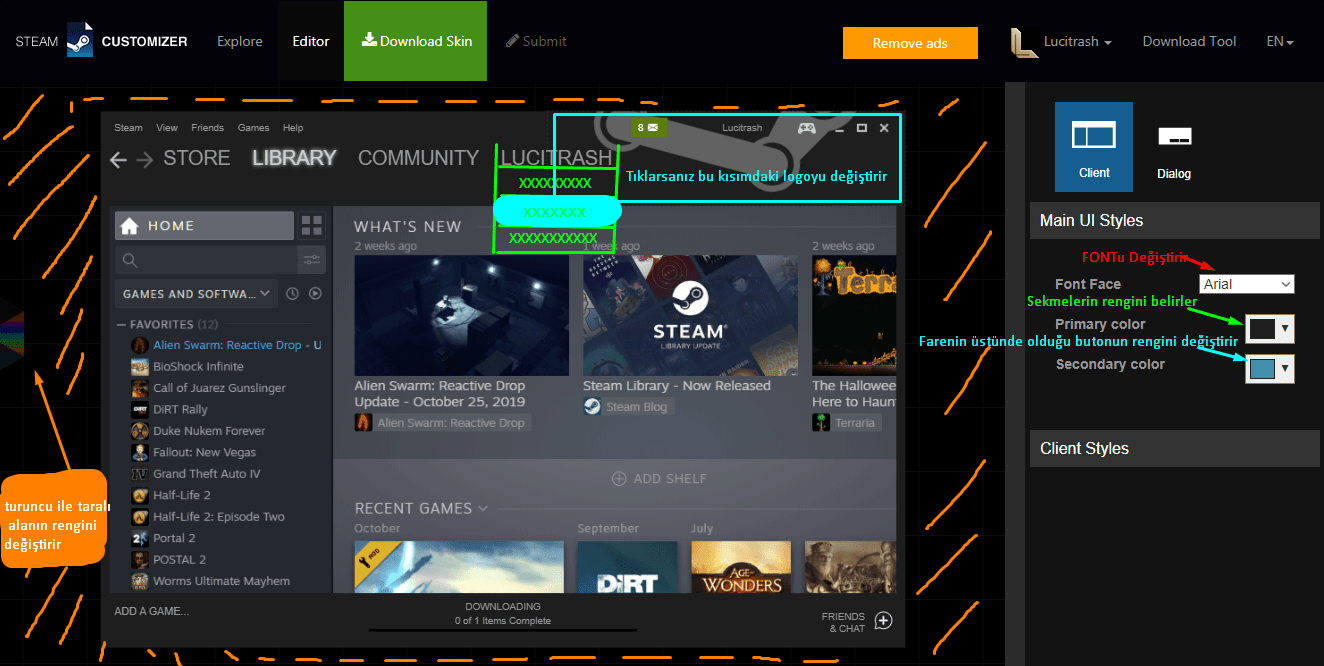Image resolution: width=1324 pixels, height=666 pixels.
Task: Click the Download Skin button
Action: (x=416, y=41)
